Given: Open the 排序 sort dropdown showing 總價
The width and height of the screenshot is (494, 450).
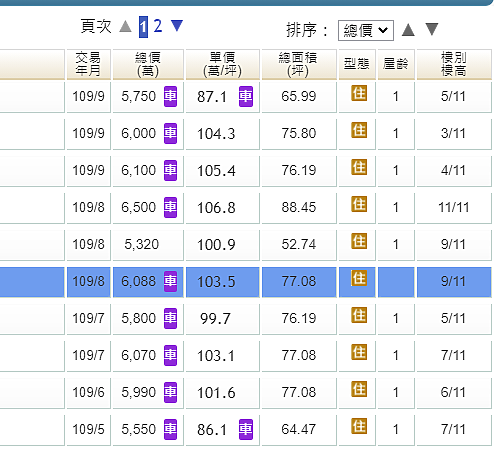Looking at the screenshot, I should click(x=366, y=30).
